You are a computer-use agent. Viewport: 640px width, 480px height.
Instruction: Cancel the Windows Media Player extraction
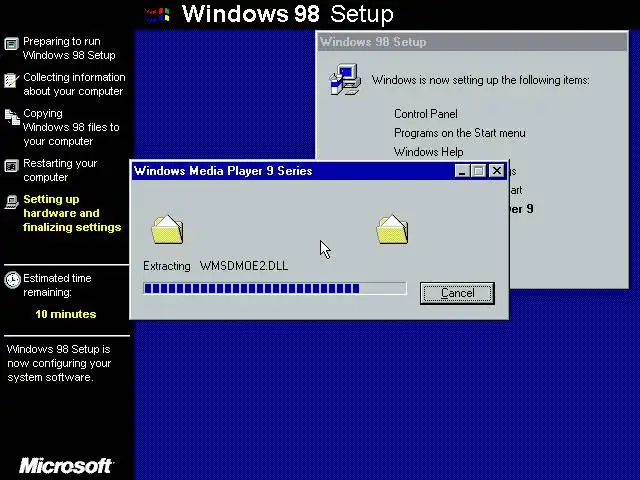(x=457, y=293)
